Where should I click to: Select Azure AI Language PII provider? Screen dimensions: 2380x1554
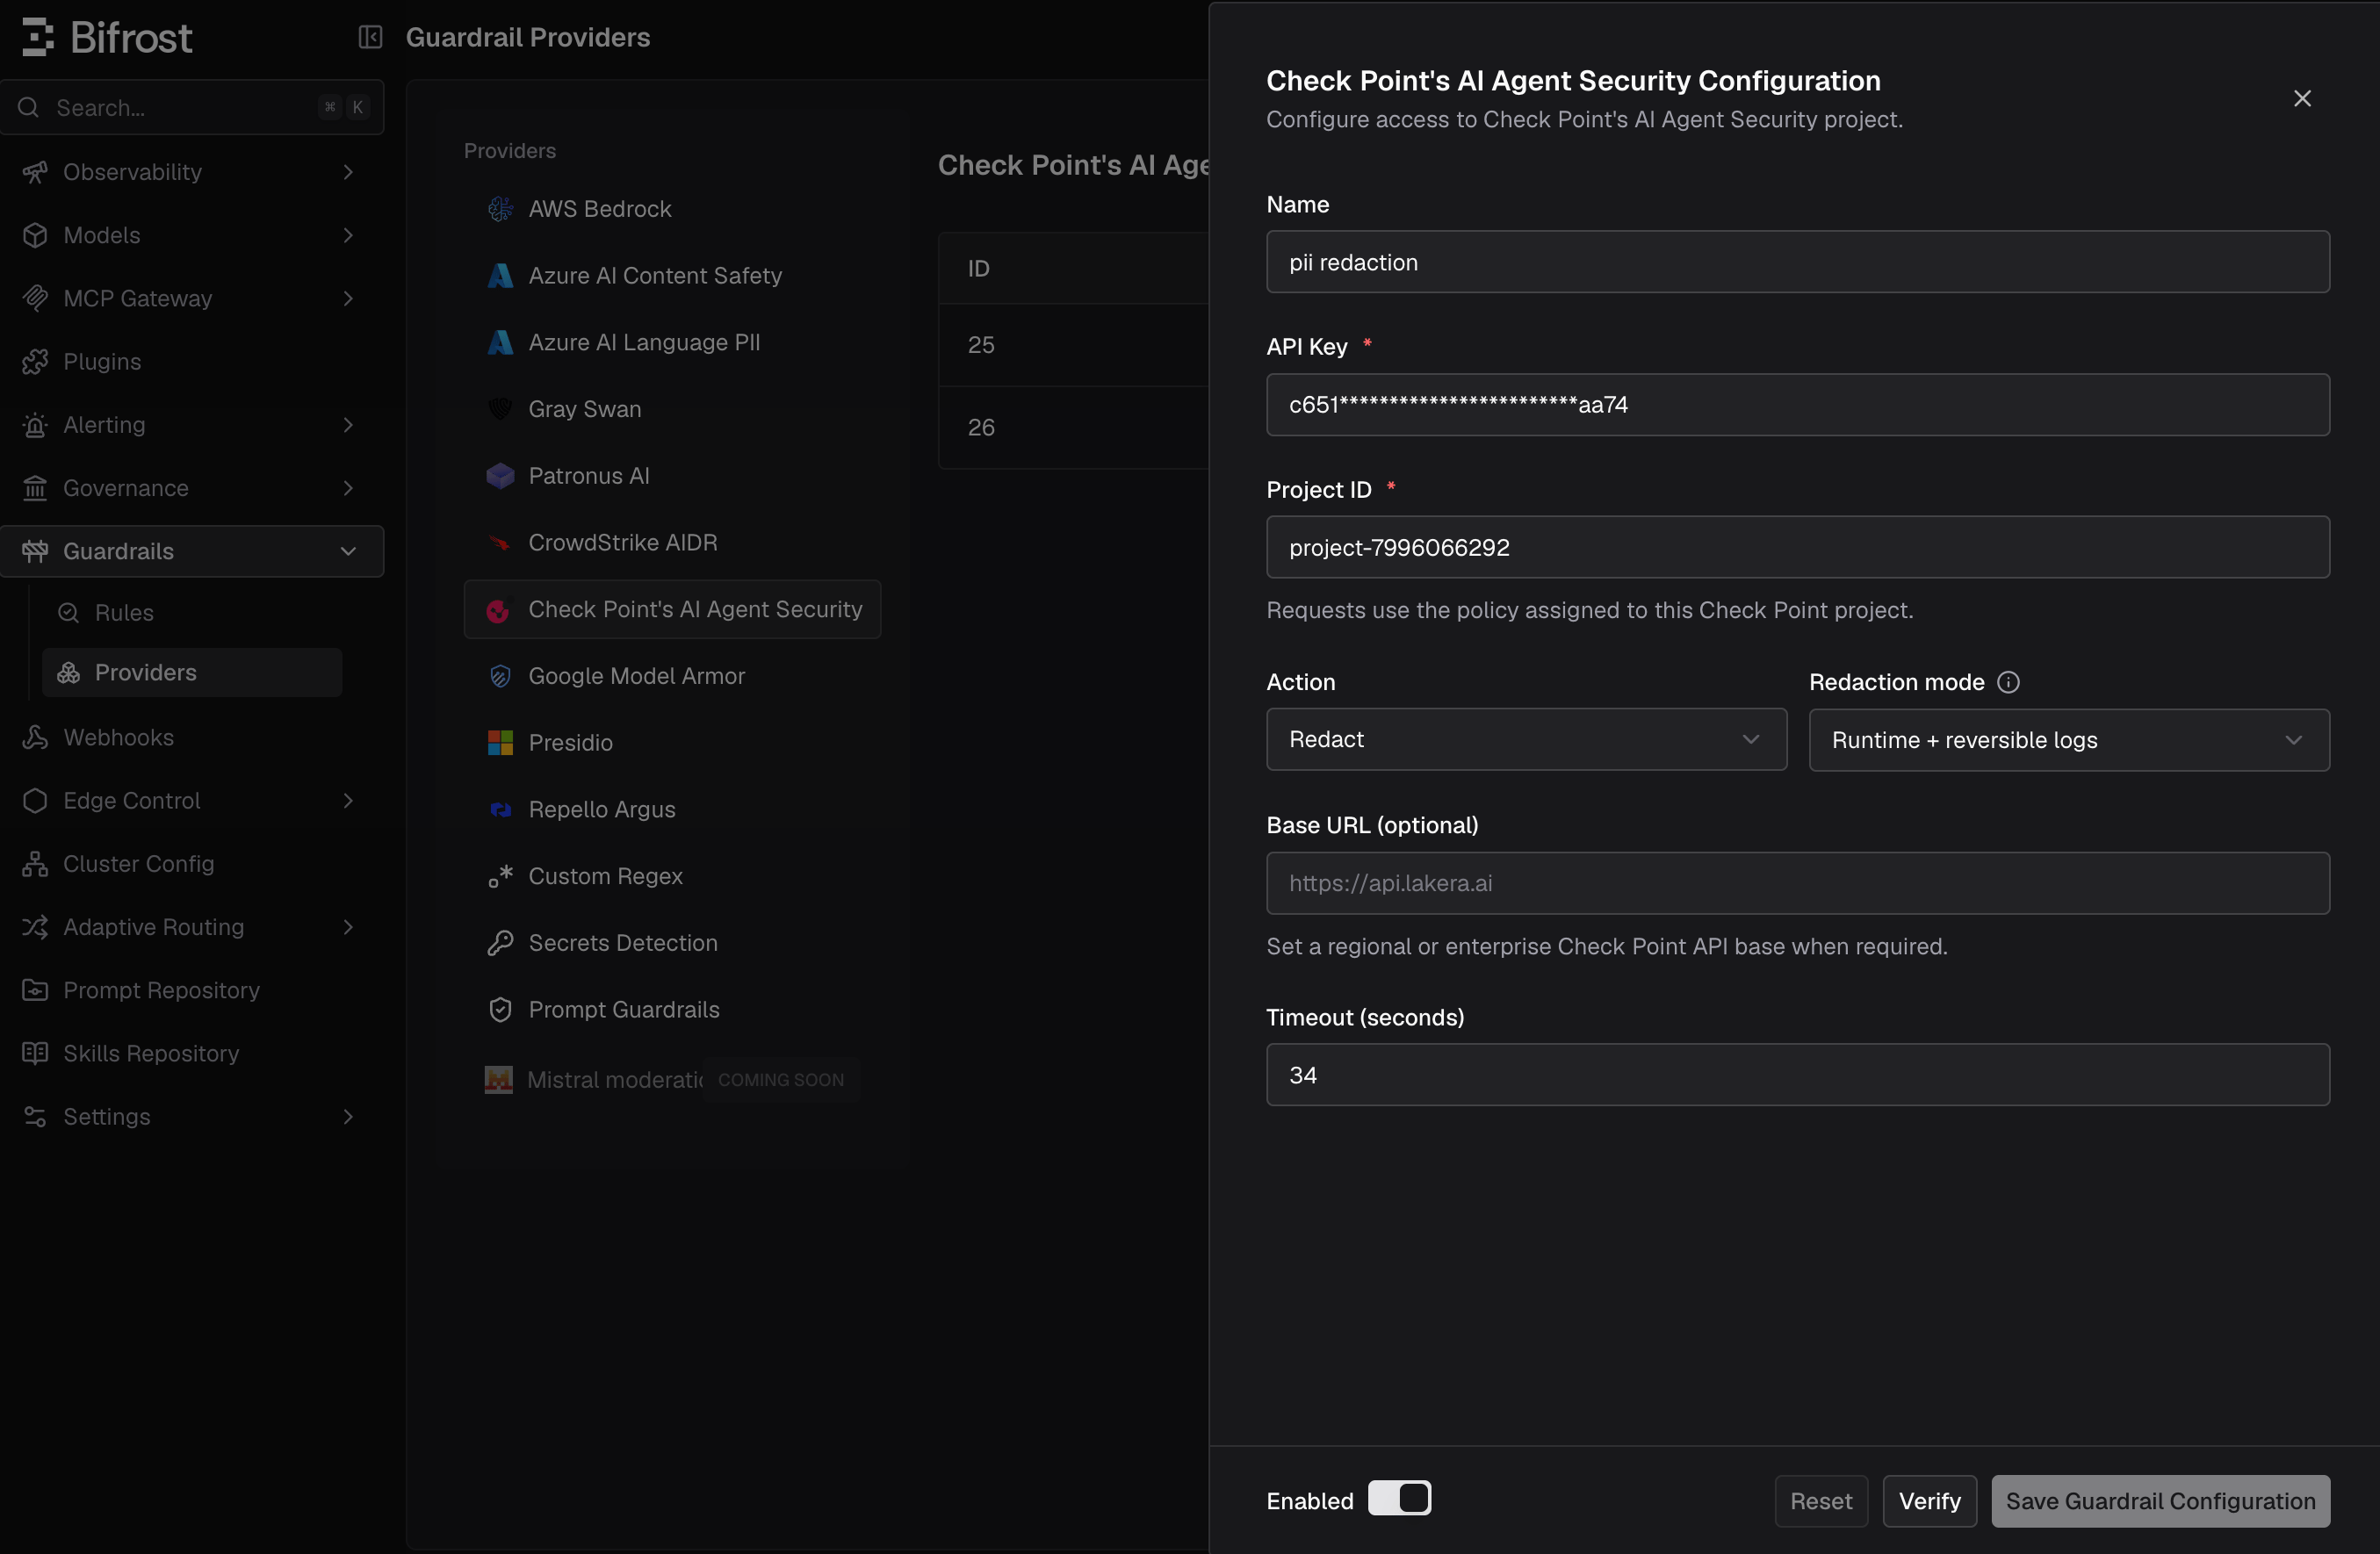[x=672, y=342]
